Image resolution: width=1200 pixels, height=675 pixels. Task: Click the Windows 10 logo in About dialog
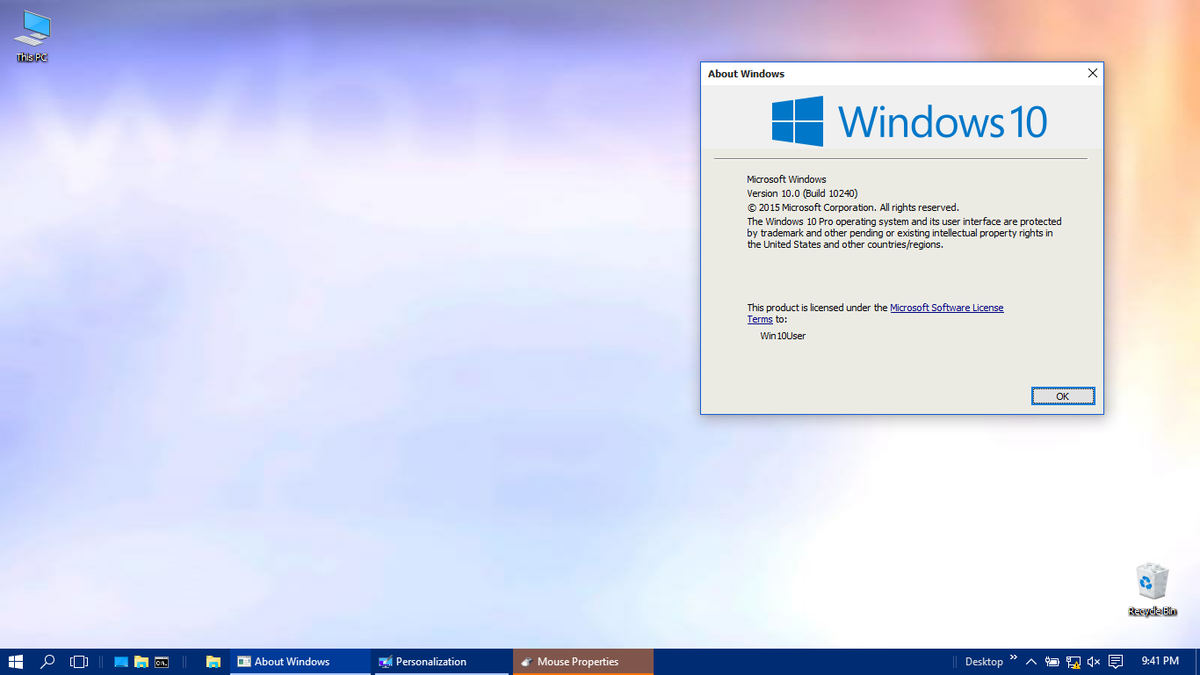point(909,121)
